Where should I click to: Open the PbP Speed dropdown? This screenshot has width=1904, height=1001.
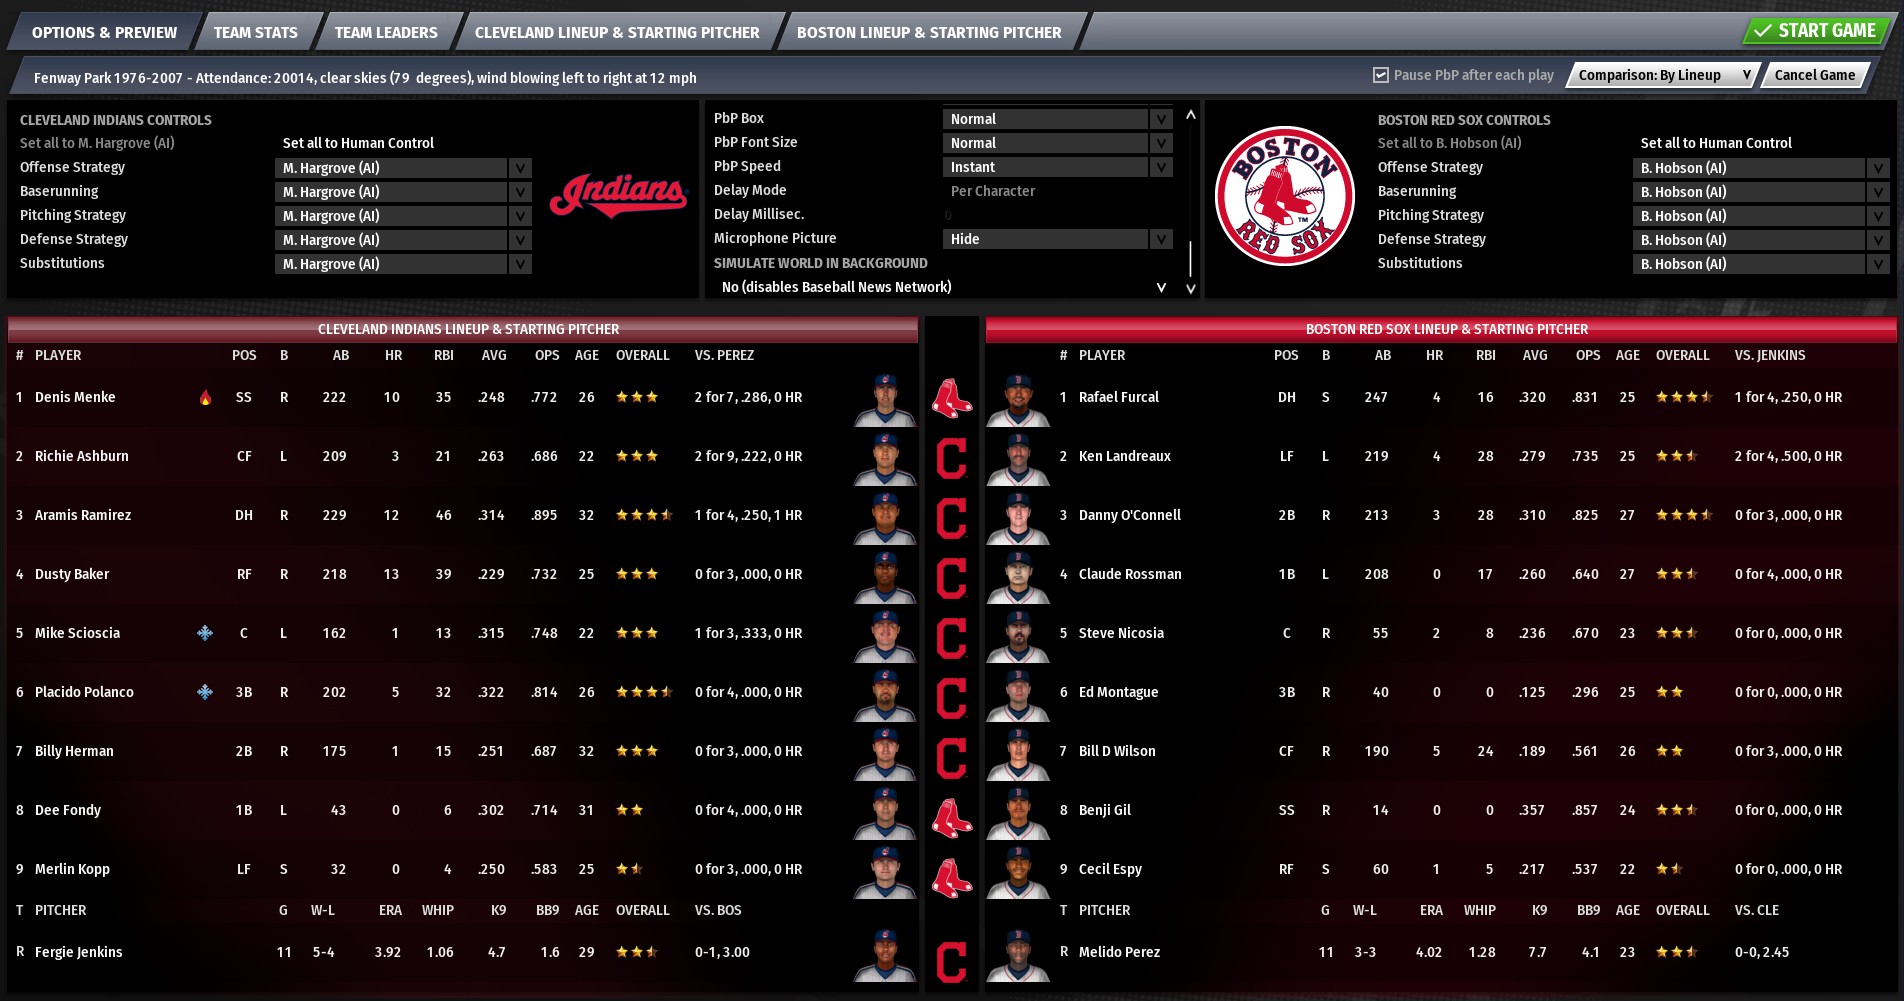coord(1057,167)
